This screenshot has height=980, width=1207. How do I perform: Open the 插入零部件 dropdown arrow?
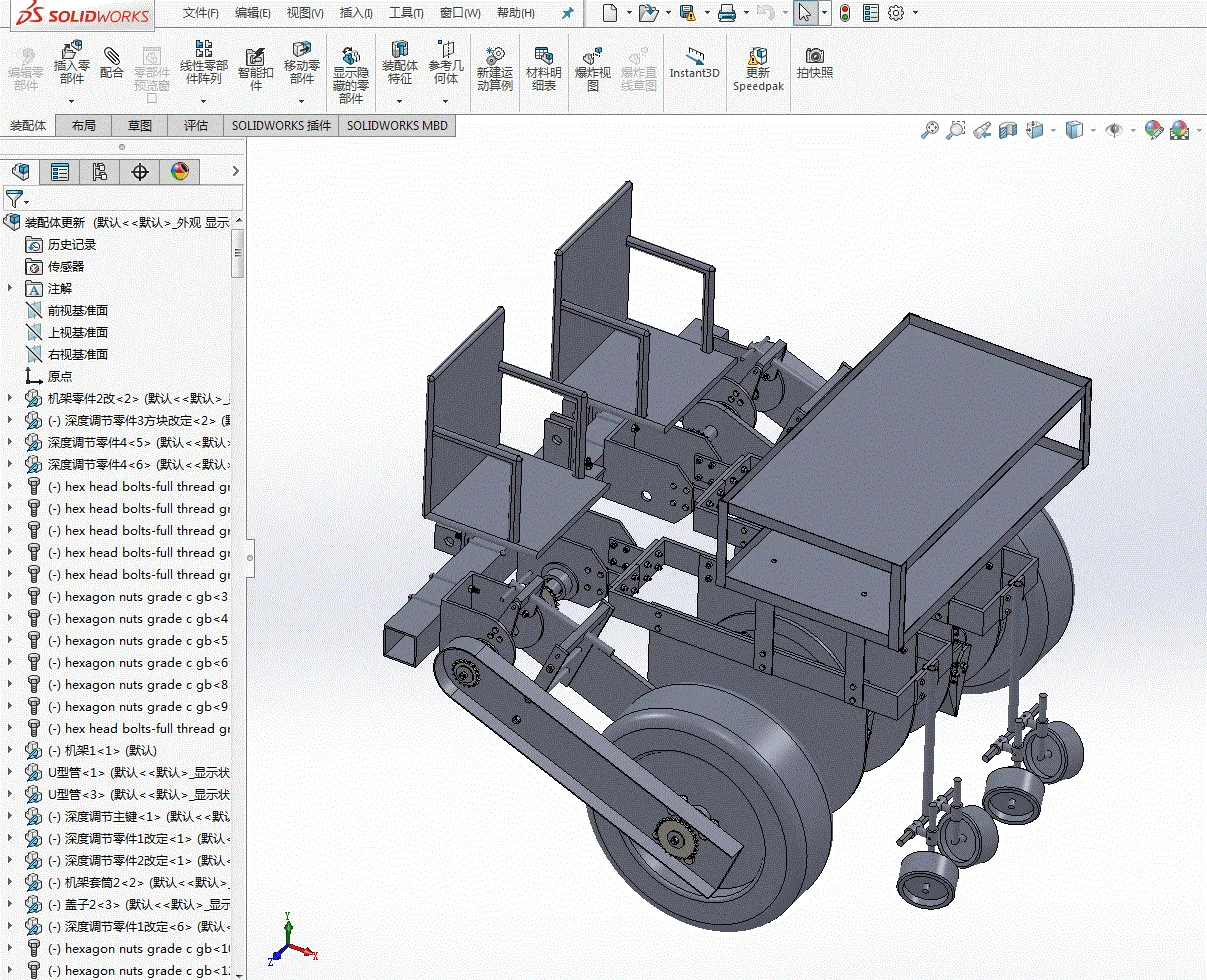72,101
